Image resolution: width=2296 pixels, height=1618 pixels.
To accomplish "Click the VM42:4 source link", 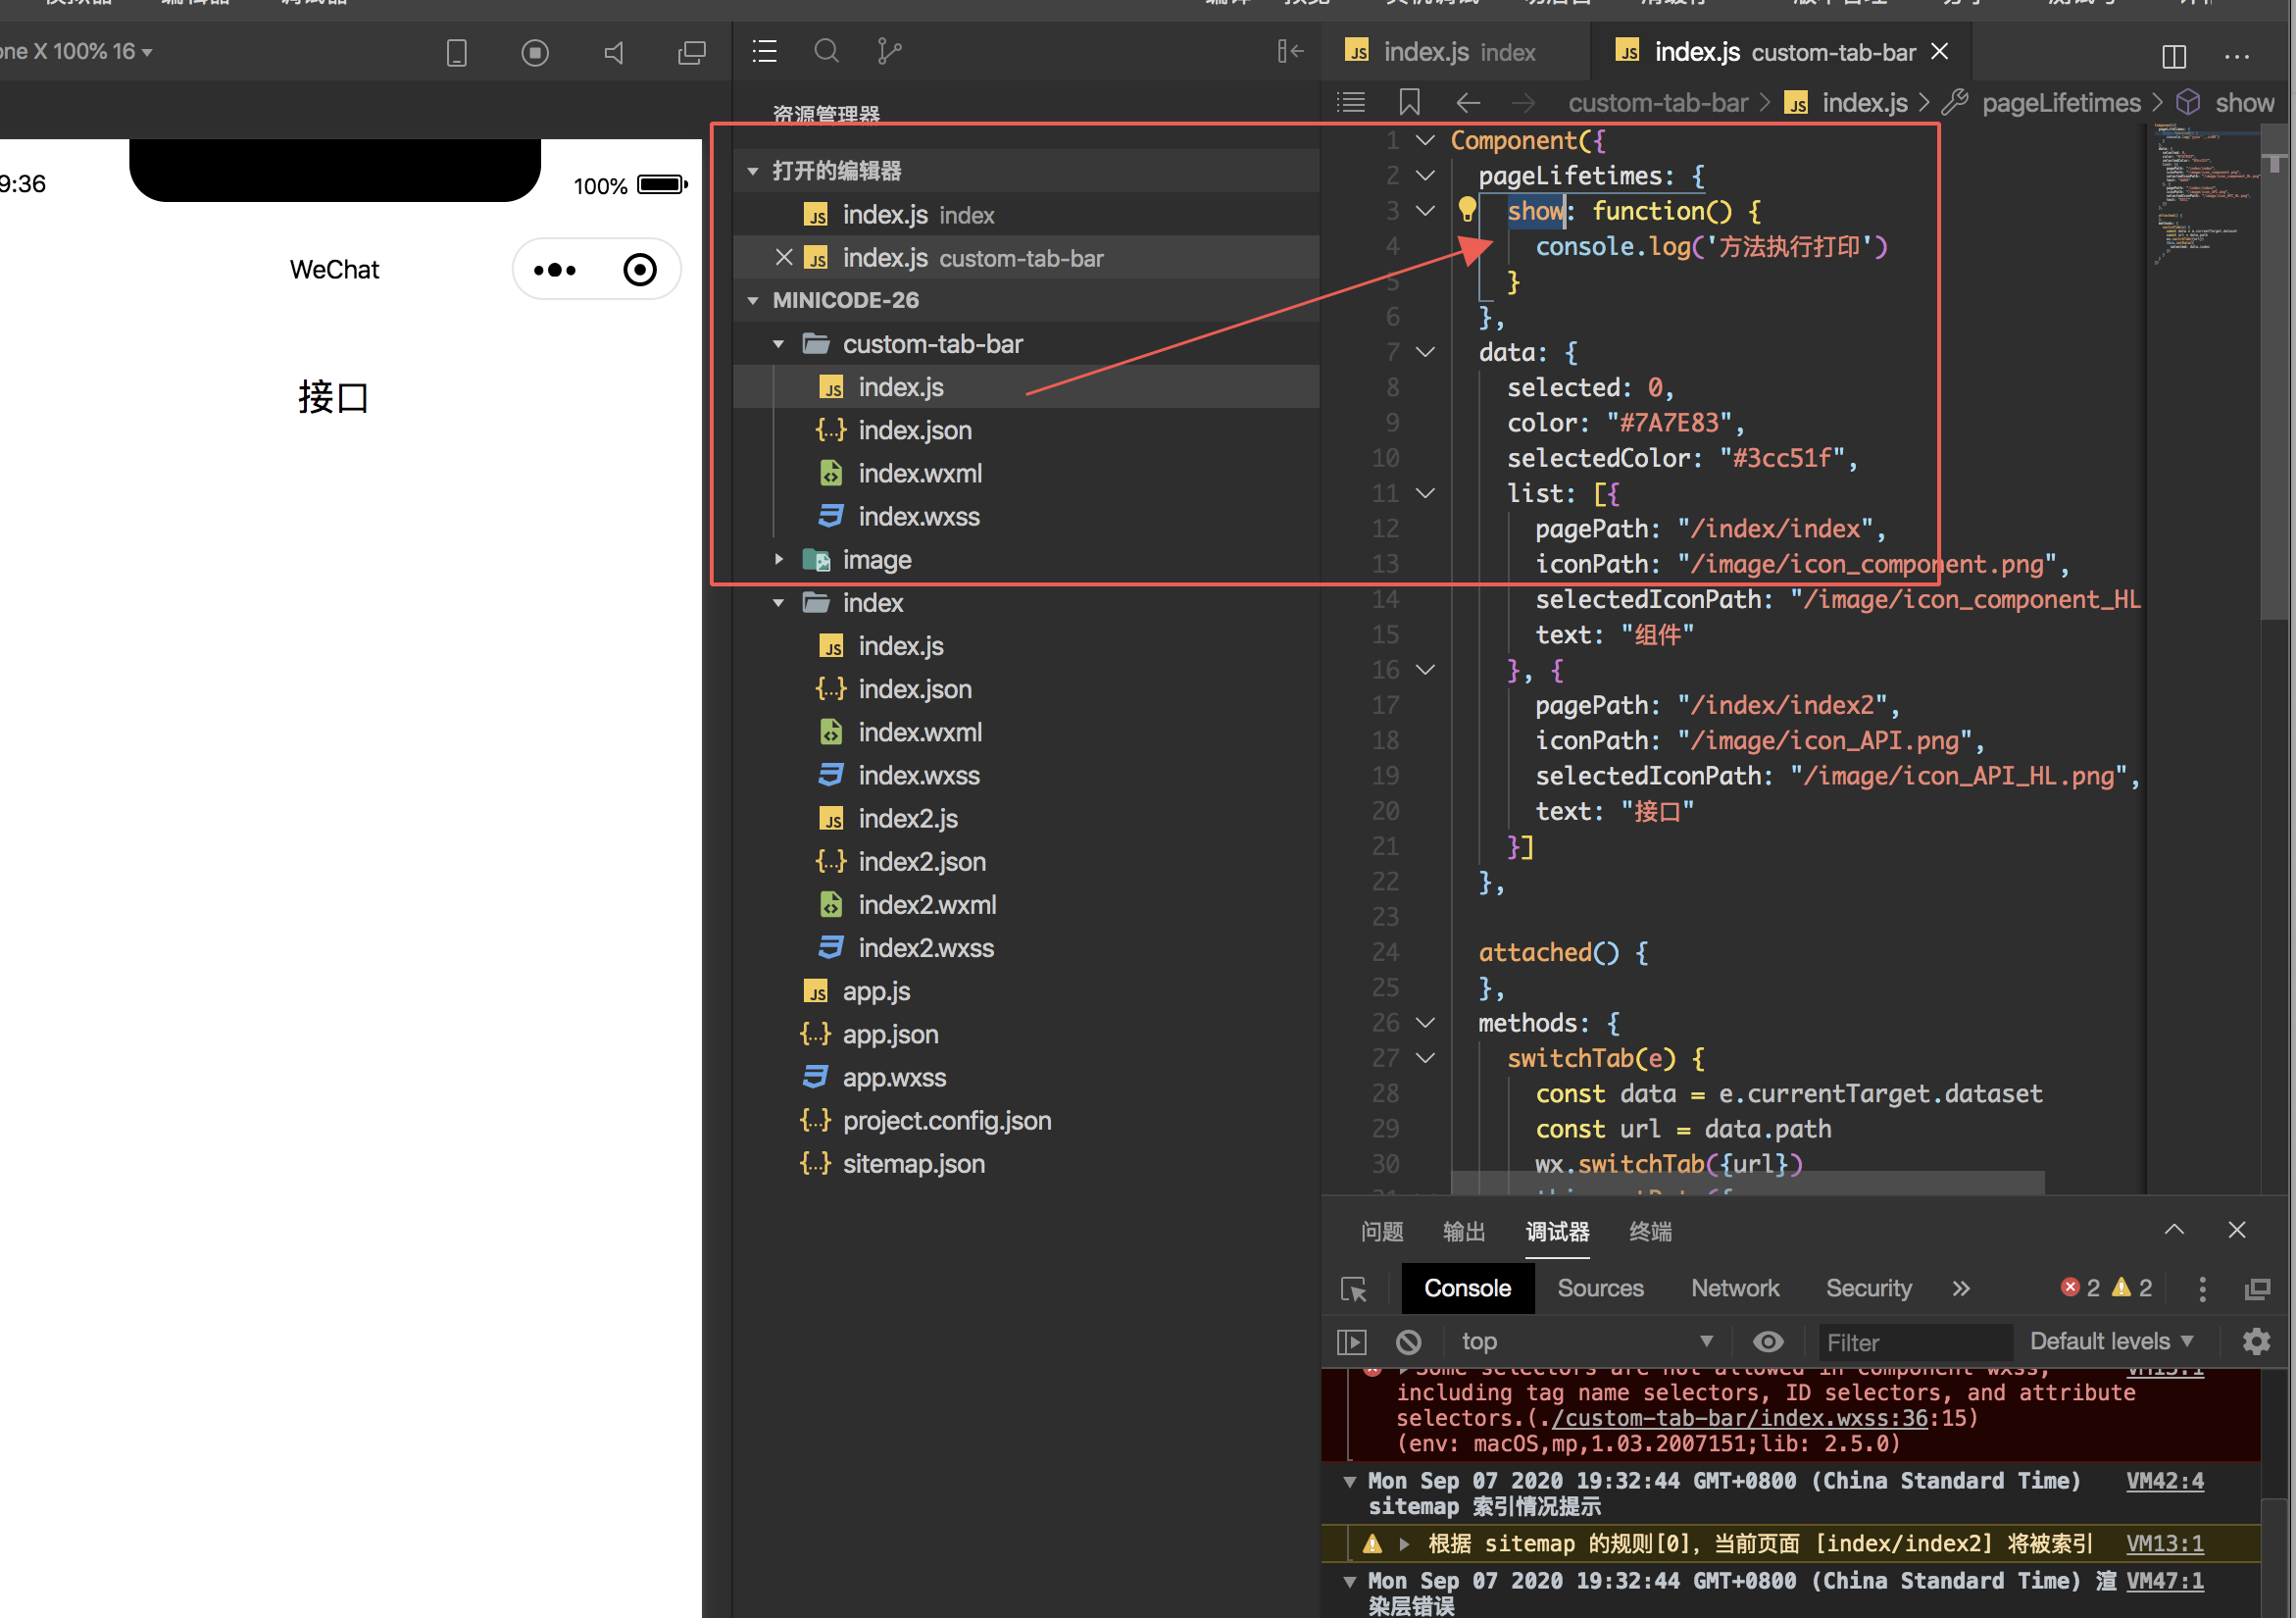I will (2164, 1480).
